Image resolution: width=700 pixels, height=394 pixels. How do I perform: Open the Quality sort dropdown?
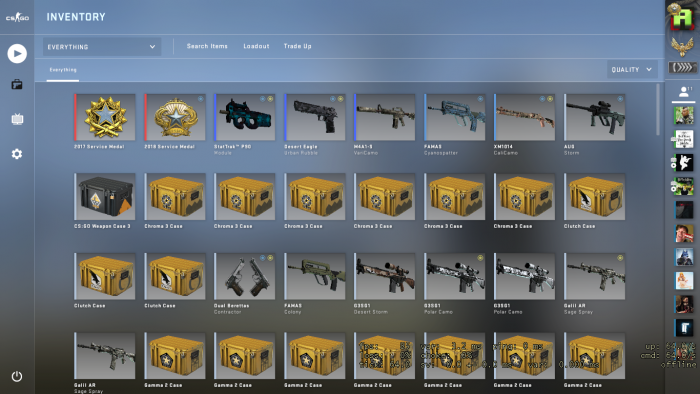point(632,70)
